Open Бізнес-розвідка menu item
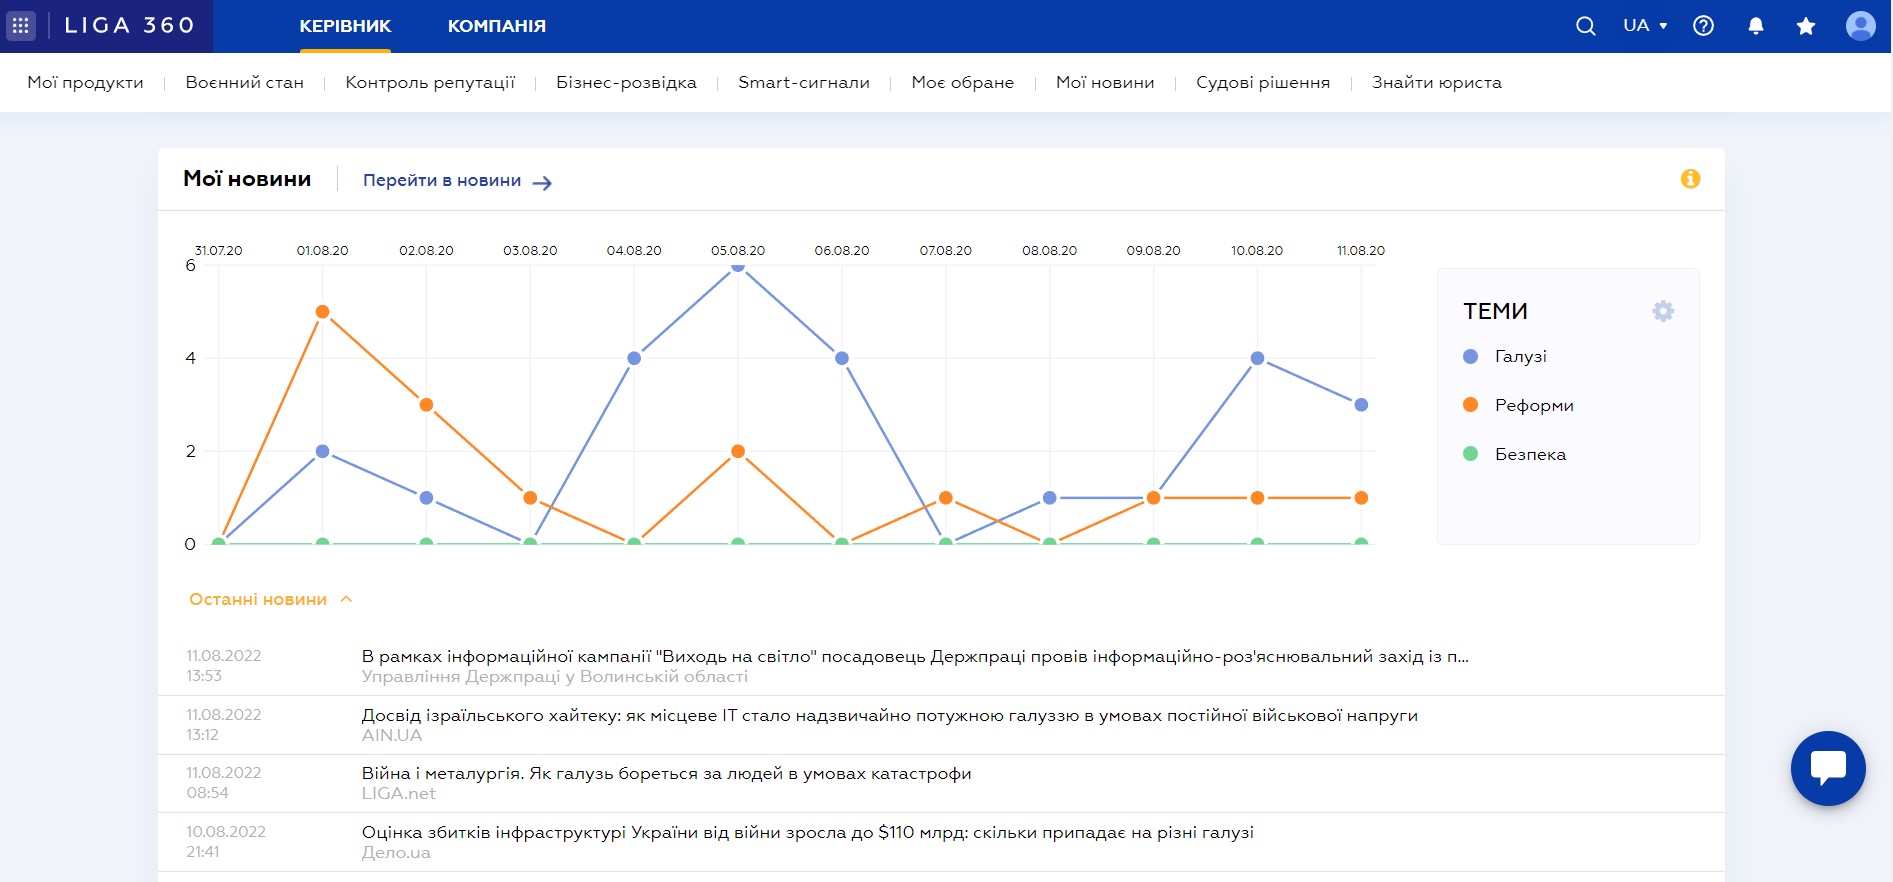 click(x=626, y=82)
